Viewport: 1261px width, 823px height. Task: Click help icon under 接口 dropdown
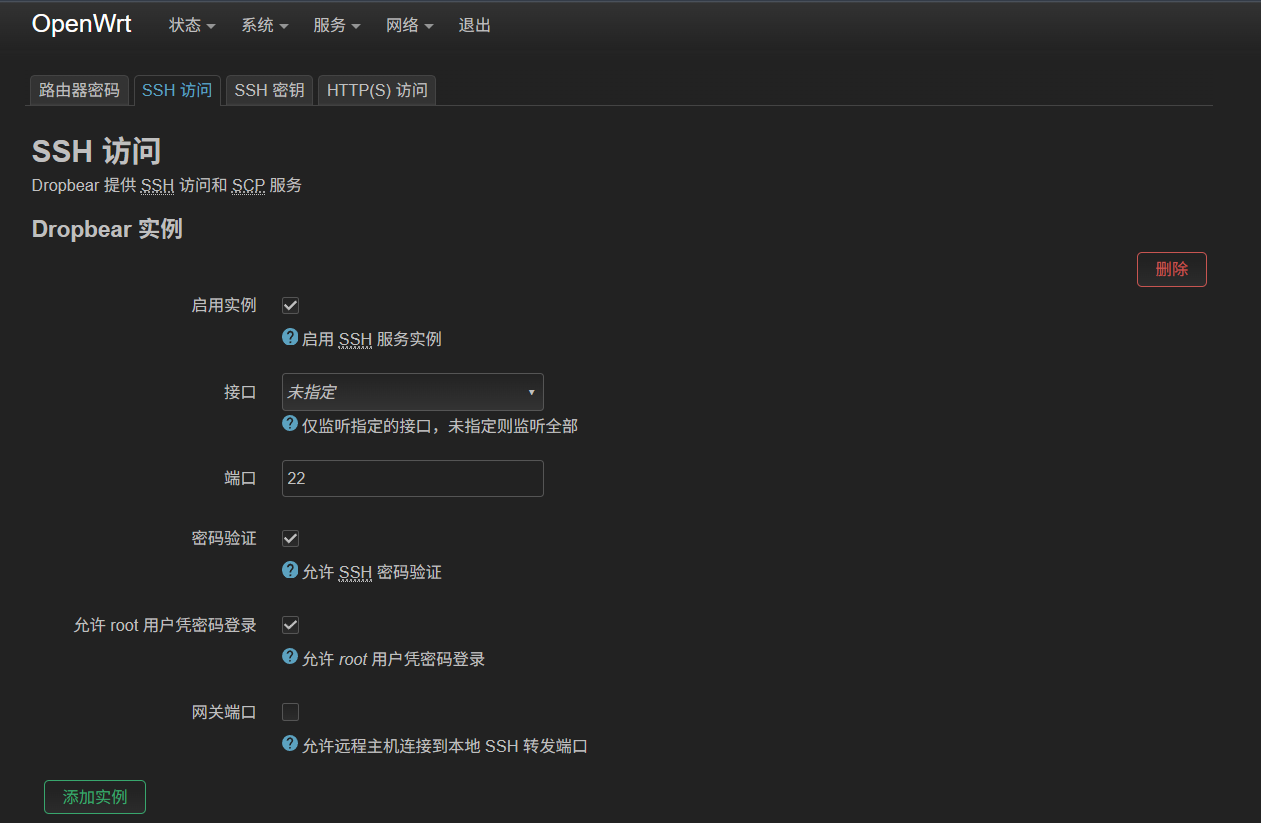tap(290, 424)
